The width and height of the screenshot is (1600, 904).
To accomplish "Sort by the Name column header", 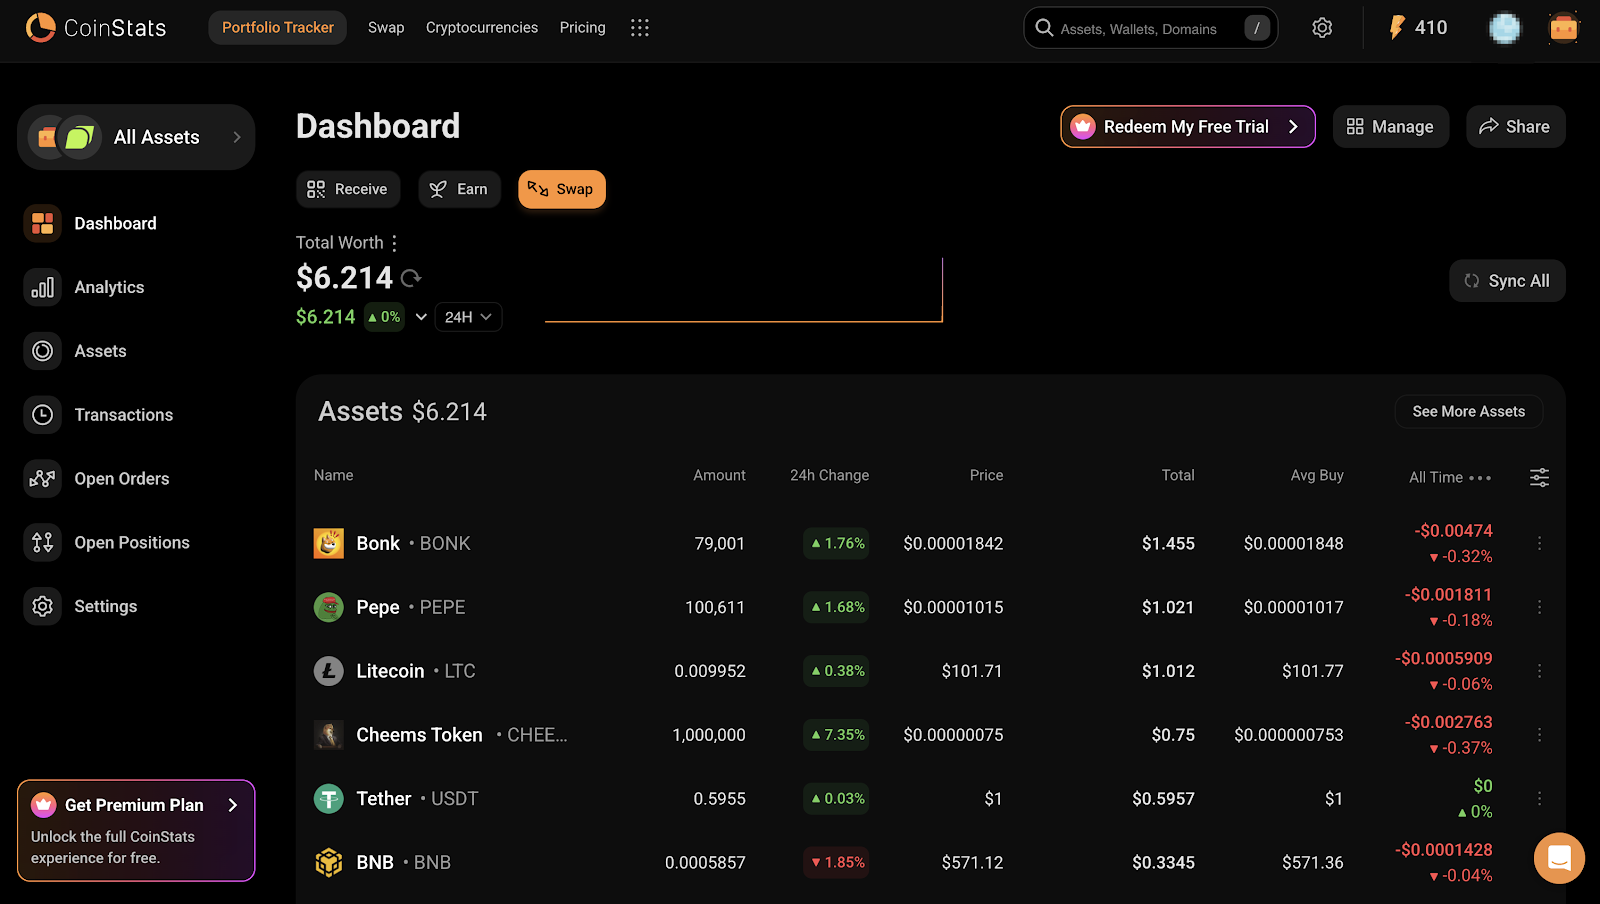I will 334,476.
